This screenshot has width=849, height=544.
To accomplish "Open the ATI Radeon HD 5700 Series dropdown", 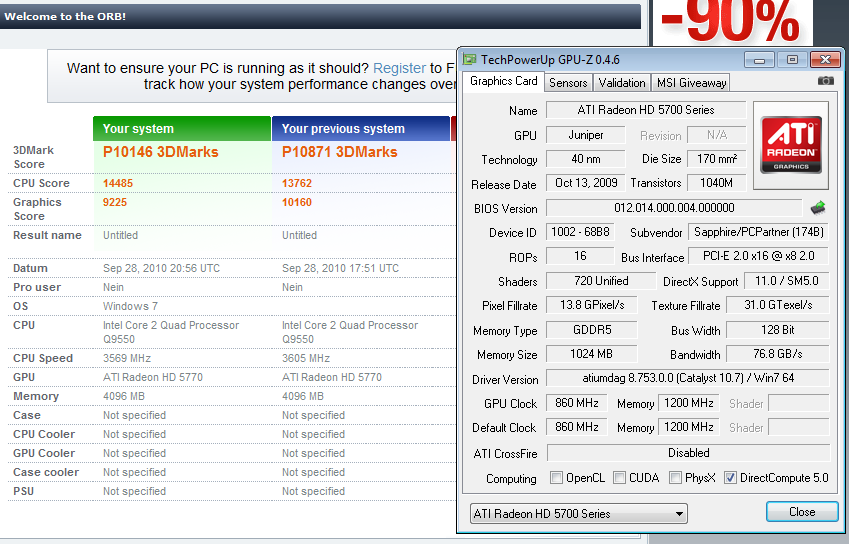I will (579, 514).
